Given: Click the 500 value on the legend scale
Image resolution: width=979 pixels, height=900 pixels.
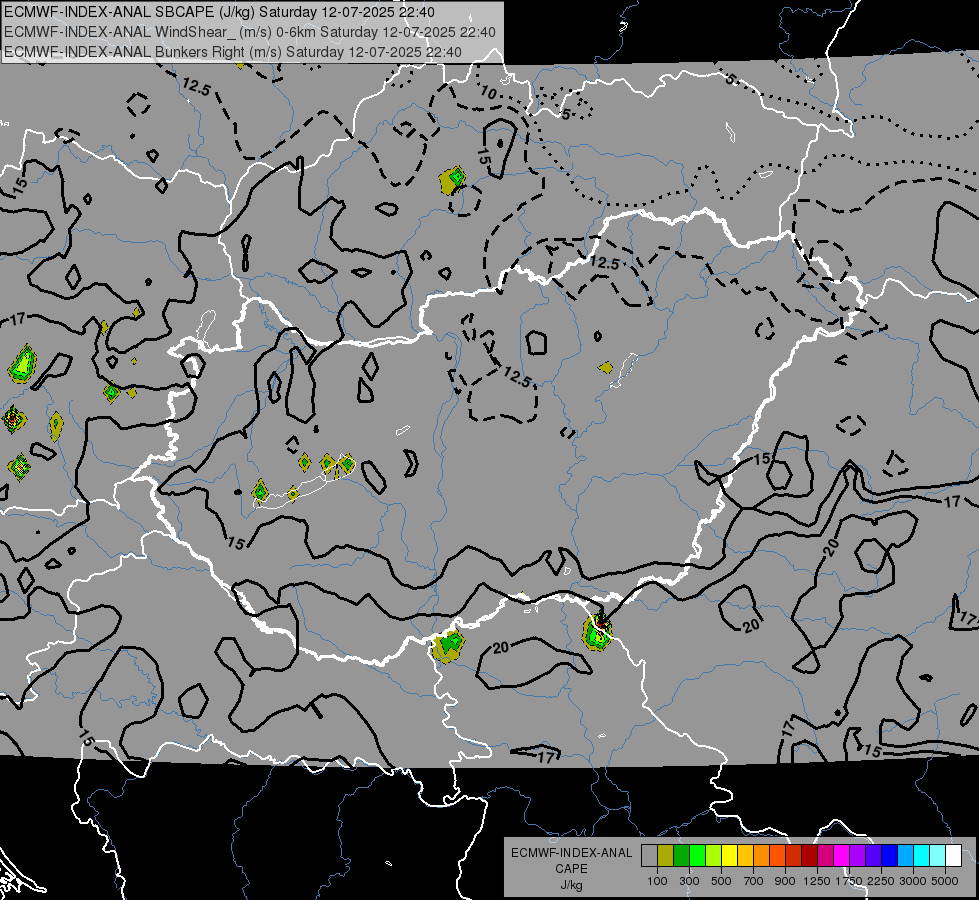Looking at the screenshot, I should pyautogui.click(x=721, y=881).
